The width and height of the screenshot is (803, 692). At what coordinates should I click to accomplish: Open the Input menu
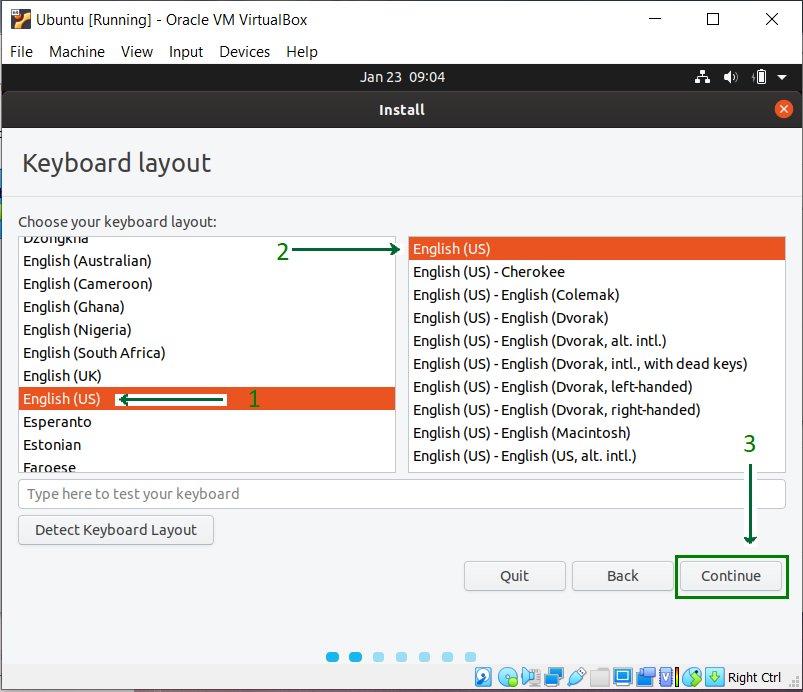pyautogui.click(x=186, y=52)
